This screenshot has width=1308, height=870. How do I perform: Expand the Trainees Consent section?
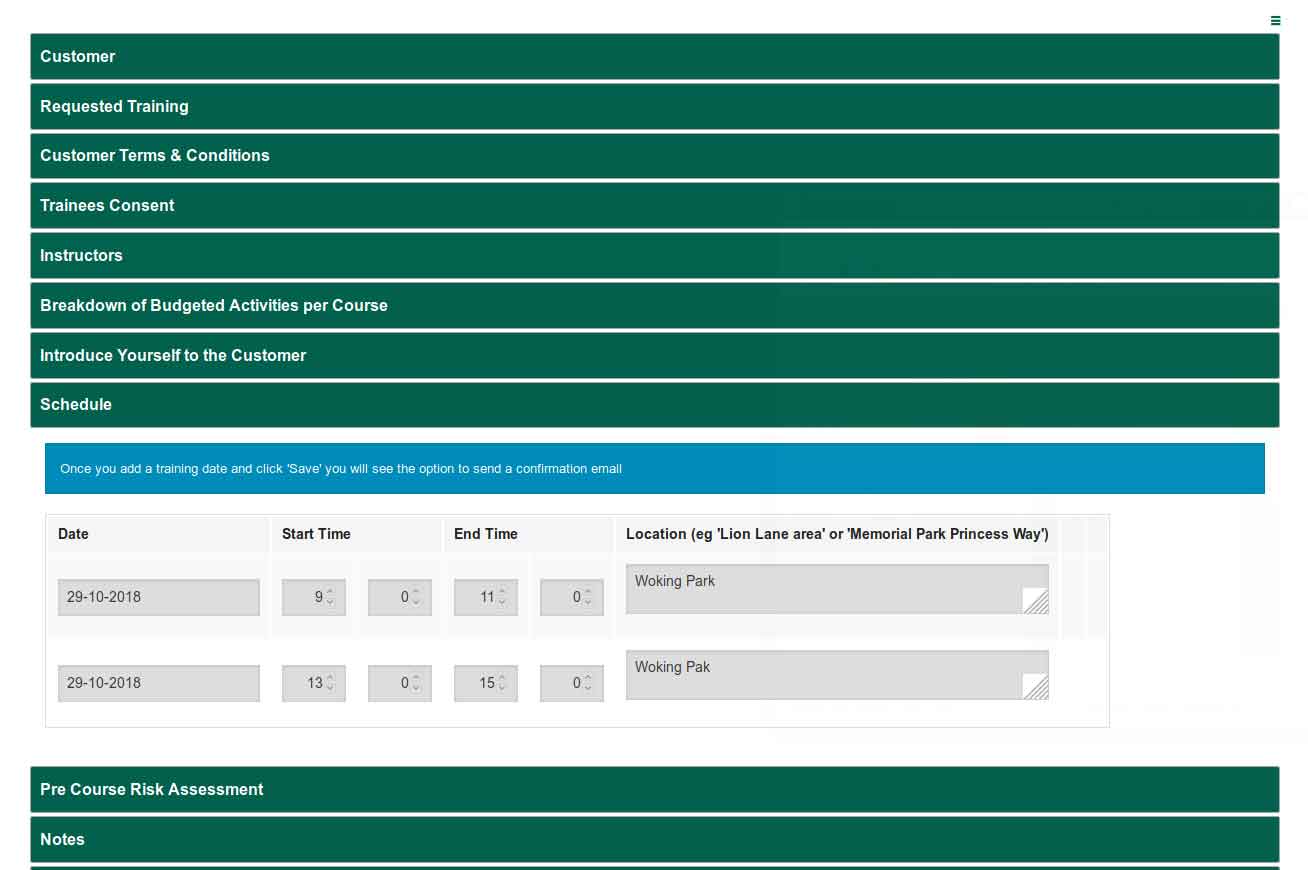point(655,205)
